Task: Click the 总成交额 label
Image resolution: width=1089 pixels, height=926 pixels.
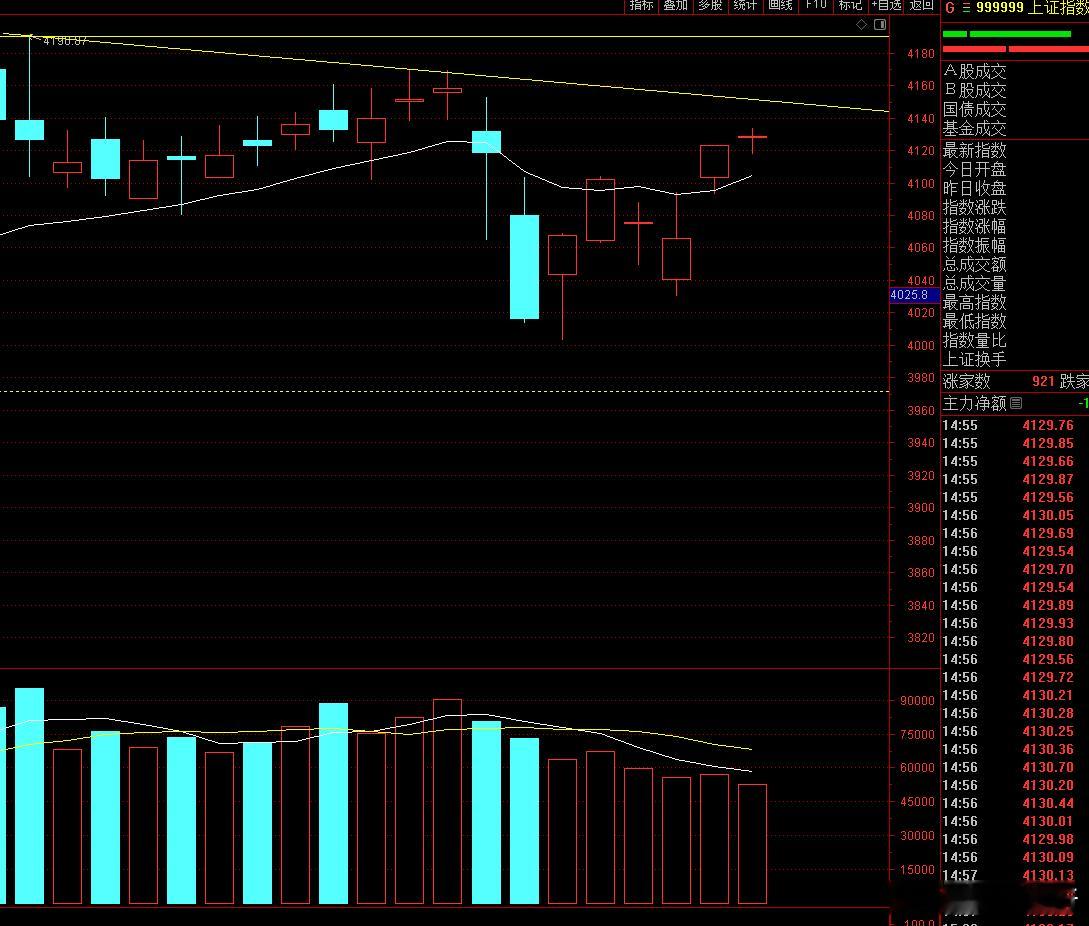Action: pyautogui.click(x=974, y=264)
